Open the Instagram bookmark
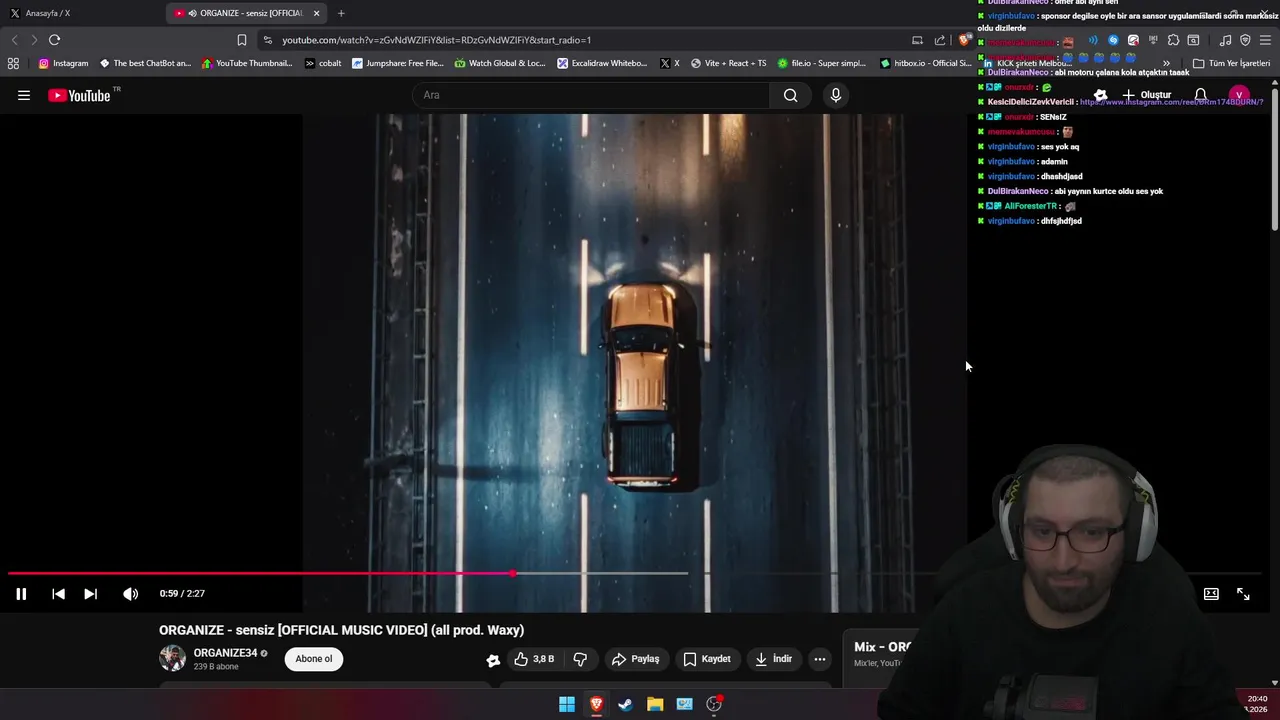This screenshot has width=1280, height=720. coord(63,63)
